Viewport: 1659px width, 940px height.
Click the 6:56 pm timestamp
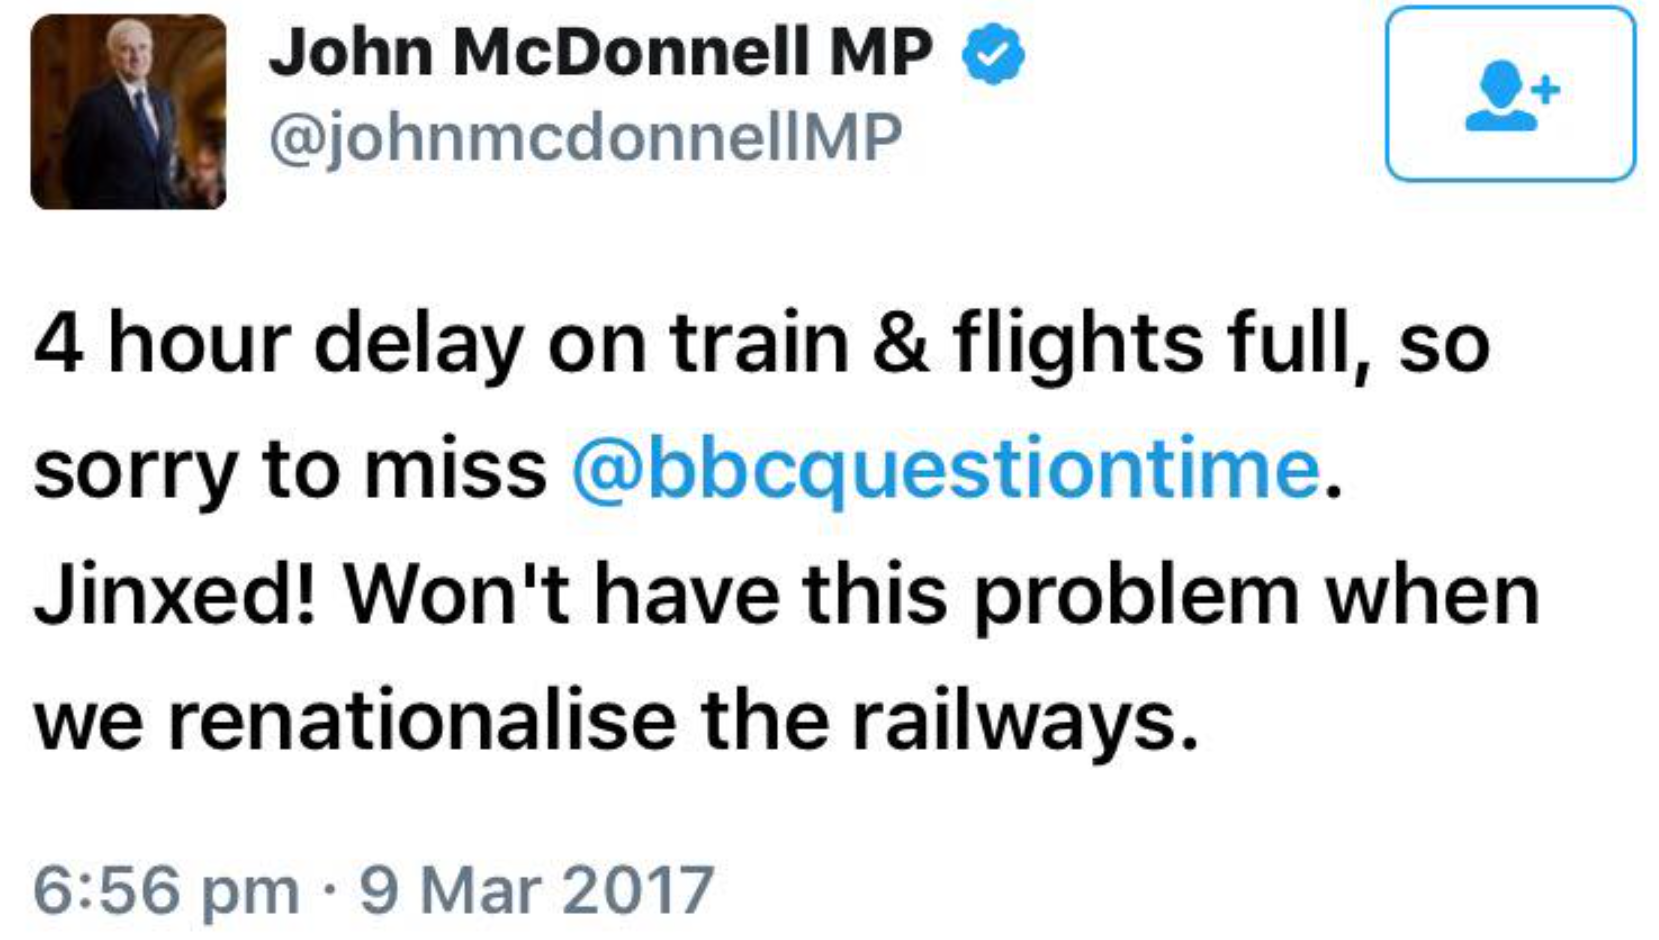click(166, 889)
